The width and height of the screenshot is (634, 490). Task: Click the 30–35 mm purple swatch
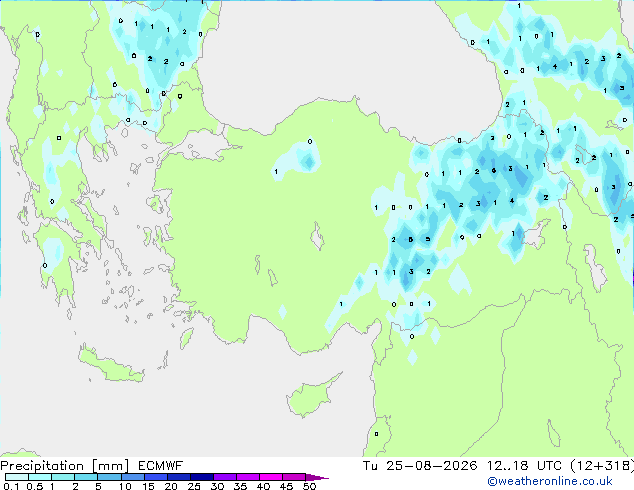pos(224,477)
